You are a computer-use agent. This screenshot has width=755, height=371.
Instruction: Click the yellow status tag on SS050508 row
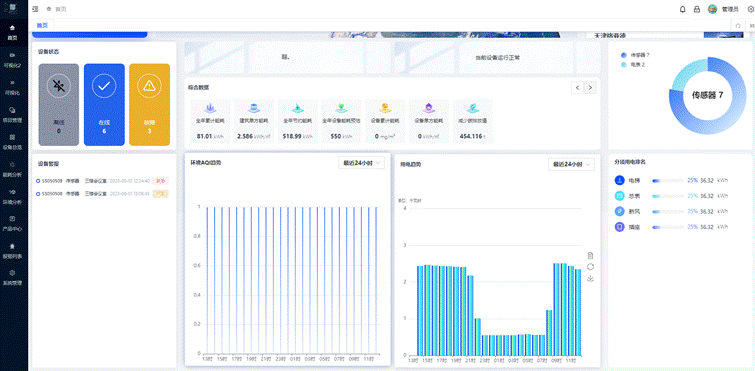(x=160, y=193)
